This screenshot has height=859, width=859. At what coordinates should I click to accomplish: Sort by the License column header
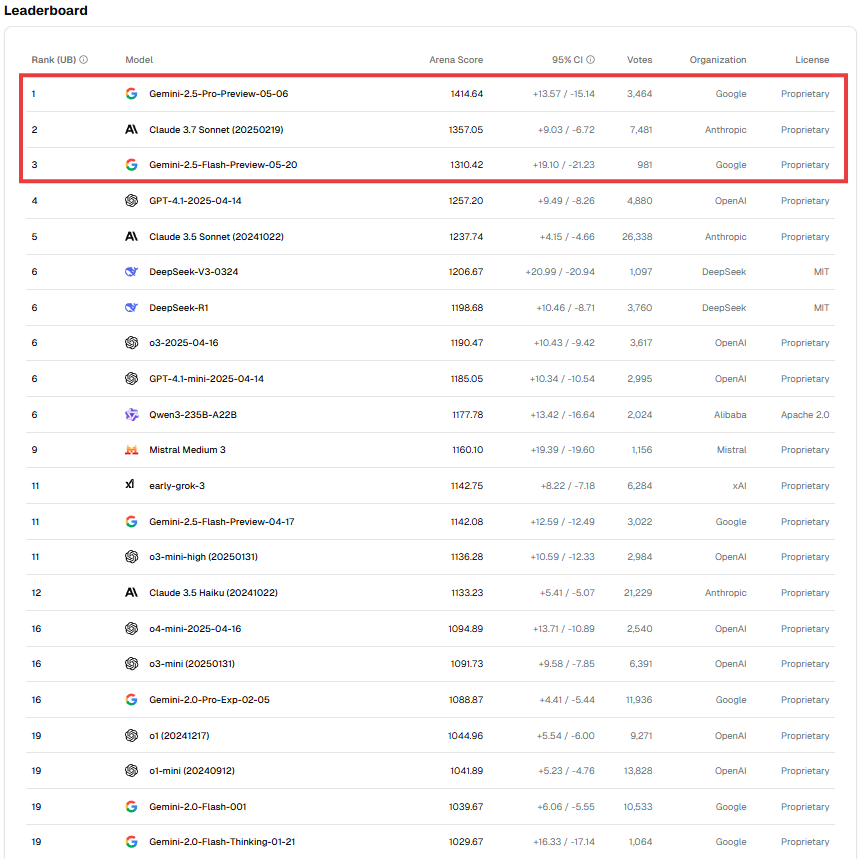(812, 60)
